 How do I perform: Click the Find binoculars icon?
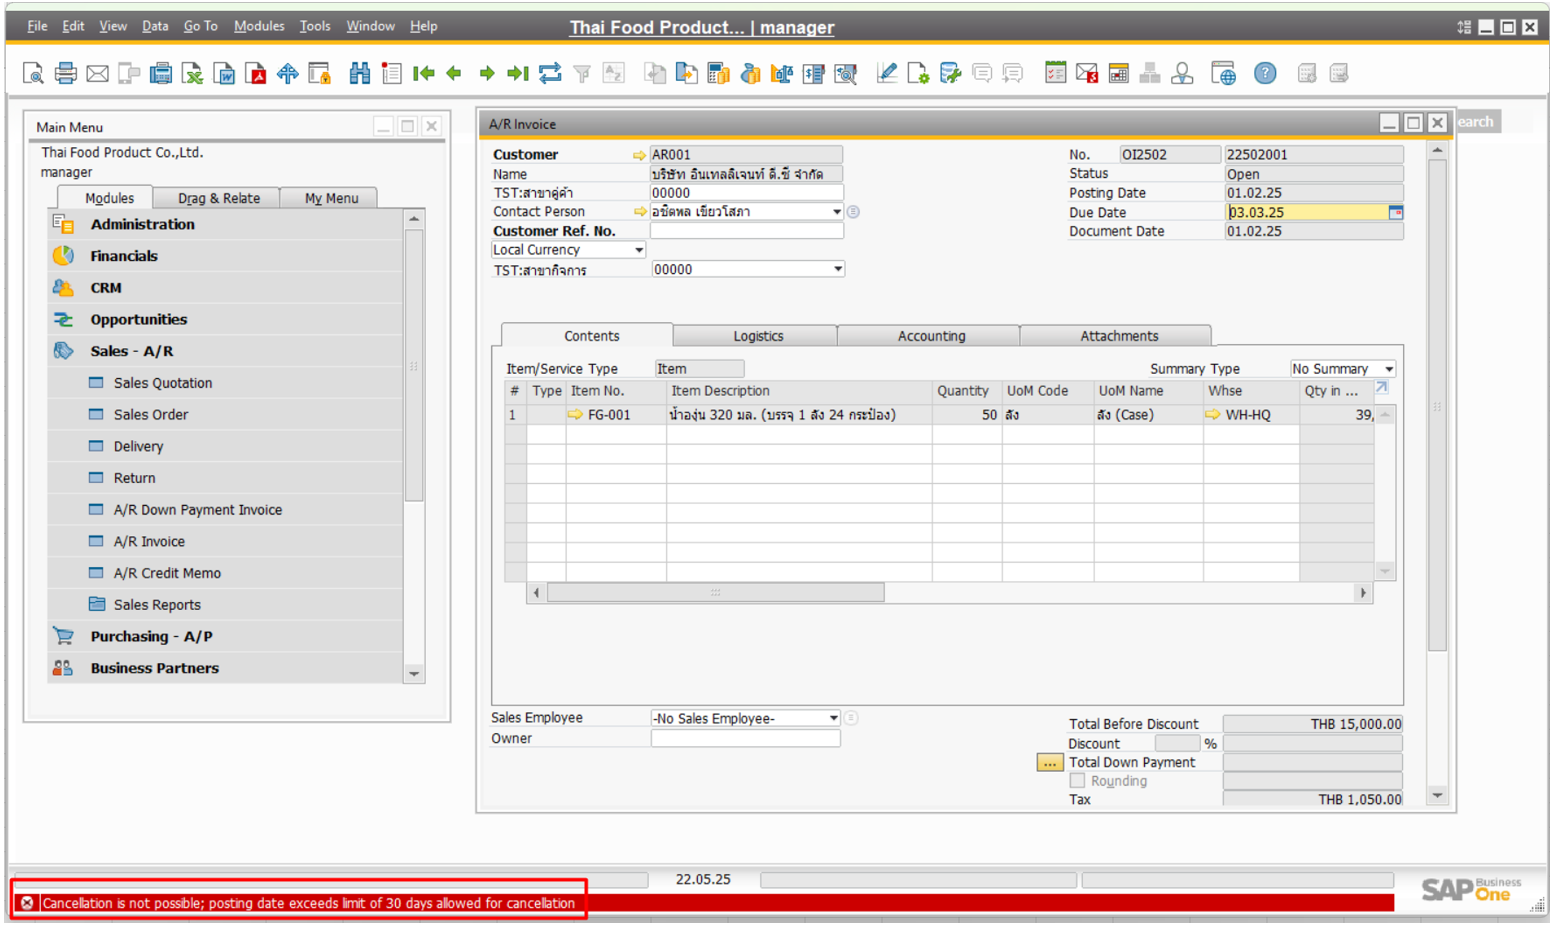click(360, 73)
